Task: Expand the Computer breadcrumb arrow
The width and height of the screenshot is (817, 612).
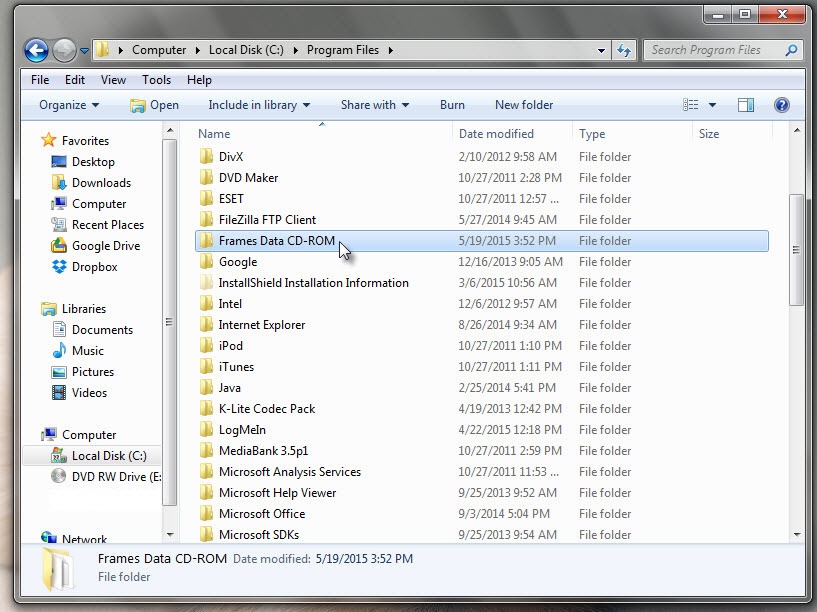Action: 197,51
